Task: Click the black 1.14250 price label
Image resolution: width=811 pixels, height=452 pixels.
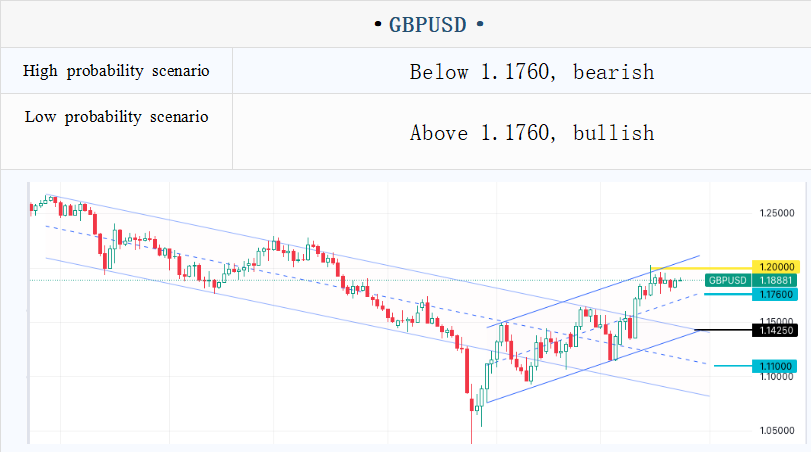Action: (x=775, y=330)
